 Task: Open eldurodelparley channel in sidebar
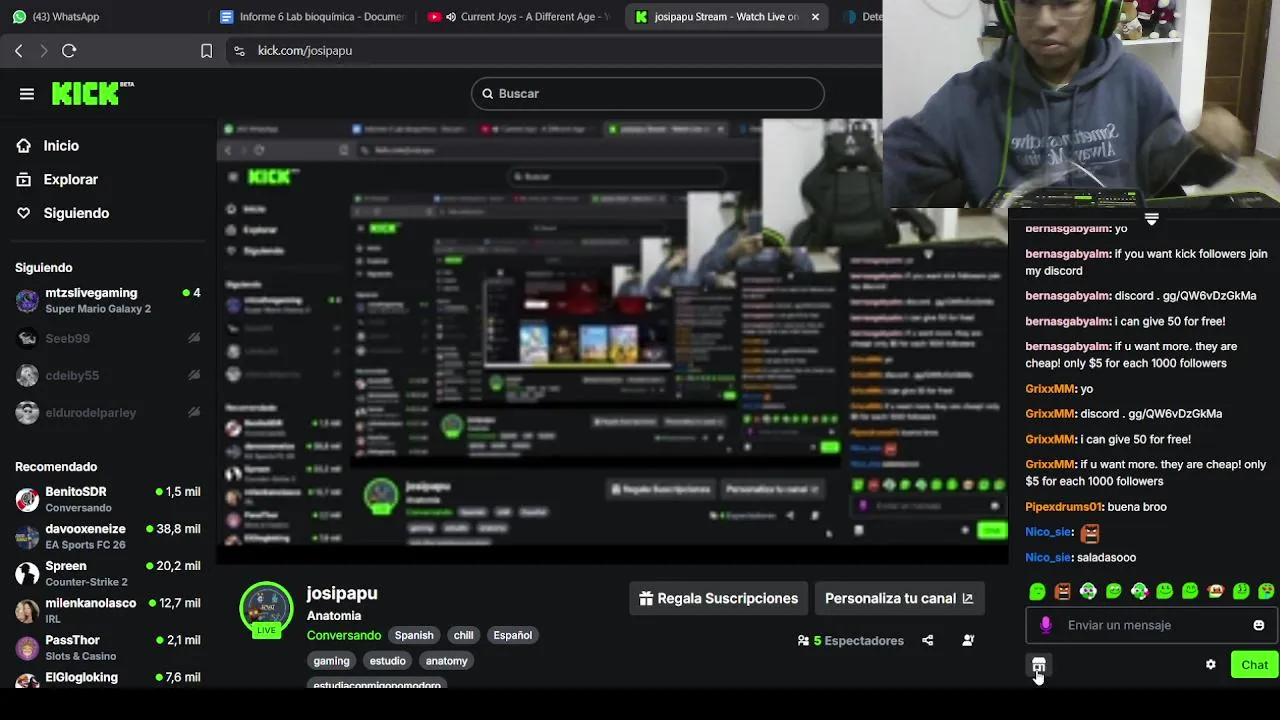108,412
